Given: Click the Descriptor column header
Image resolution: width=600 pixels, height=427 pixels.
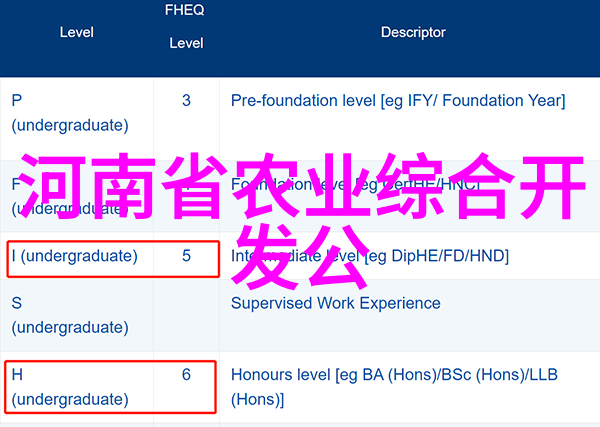Looking at the screenshot, I should click(x=413, y=33).
